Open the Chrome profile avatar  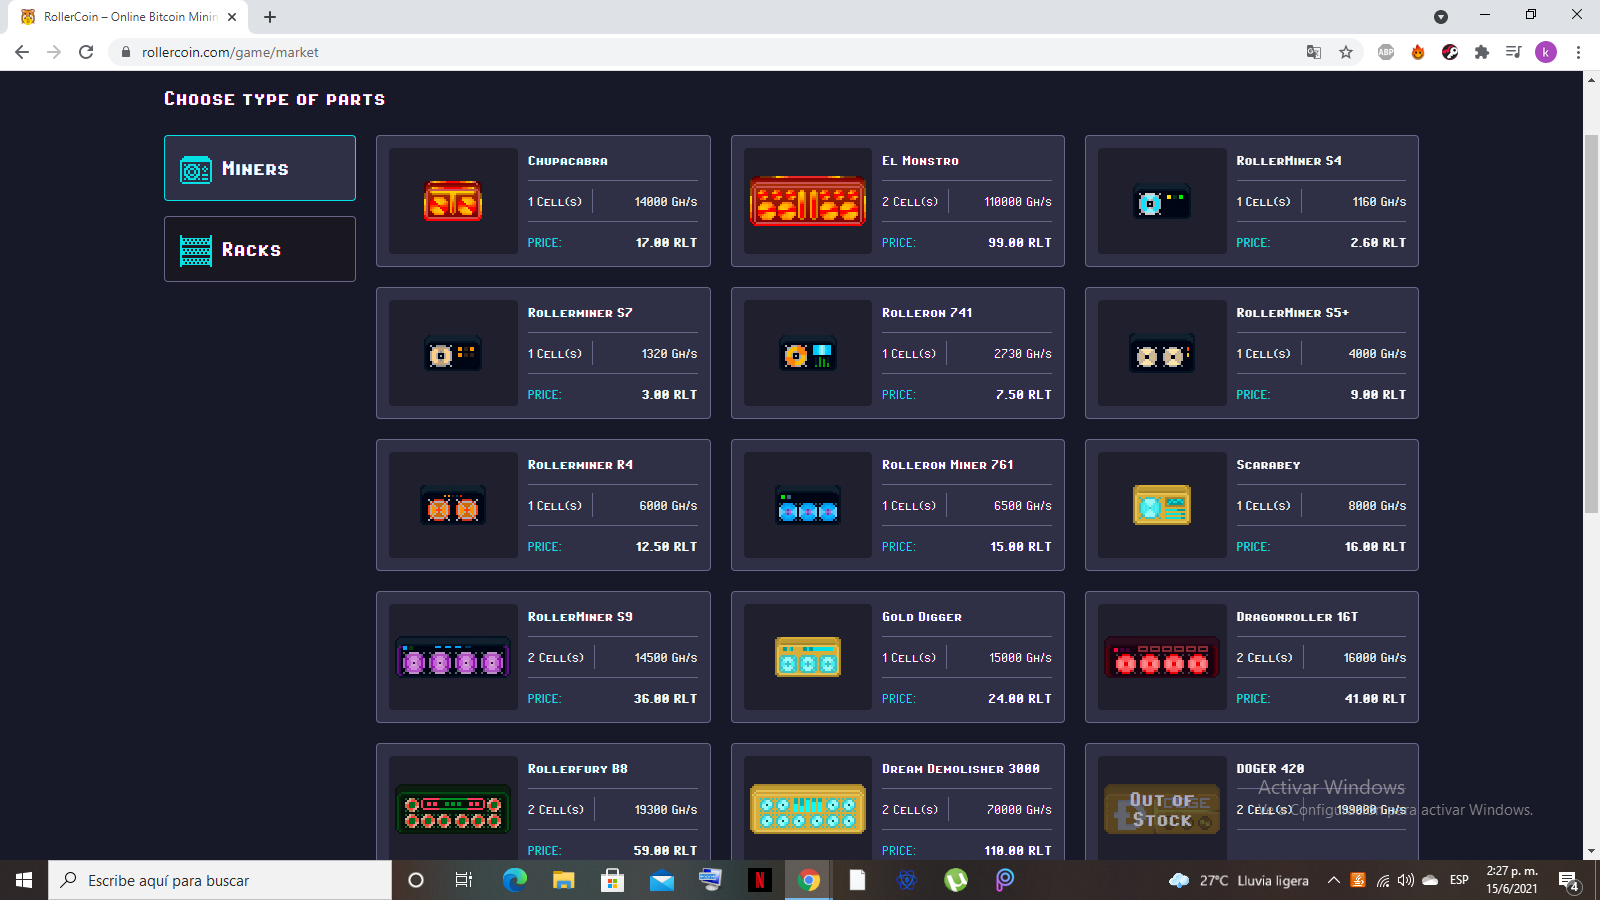pyautogui.click(x=1546, y=52)
